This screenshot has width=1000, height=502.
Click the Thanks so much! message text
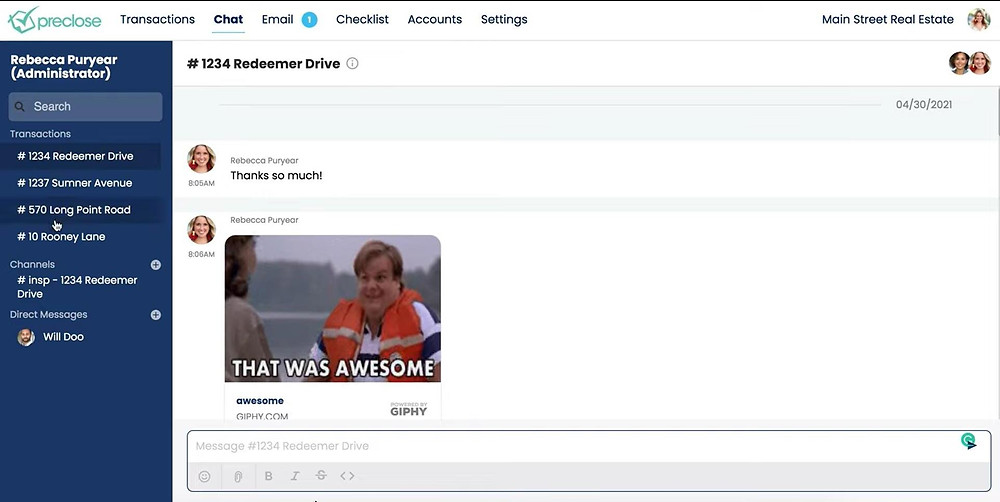click(276, 175)
